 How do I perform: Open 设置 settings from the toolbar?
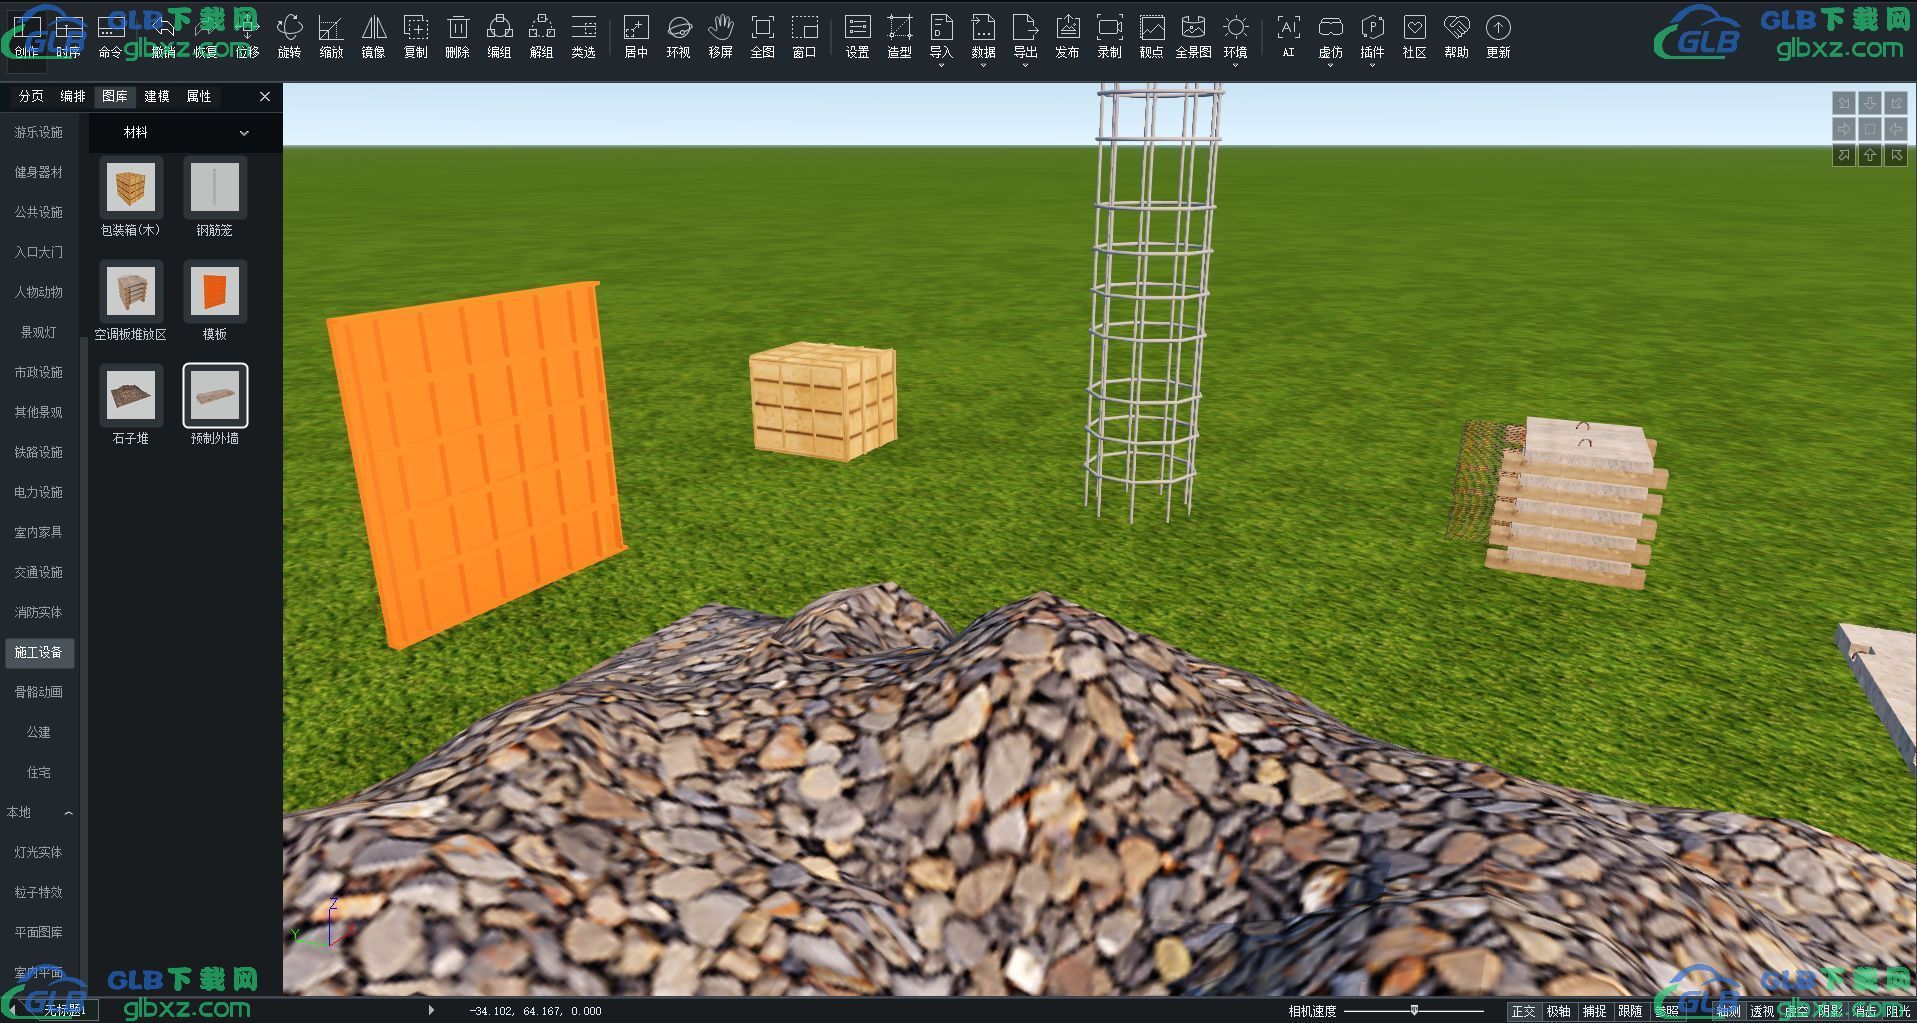857,37
